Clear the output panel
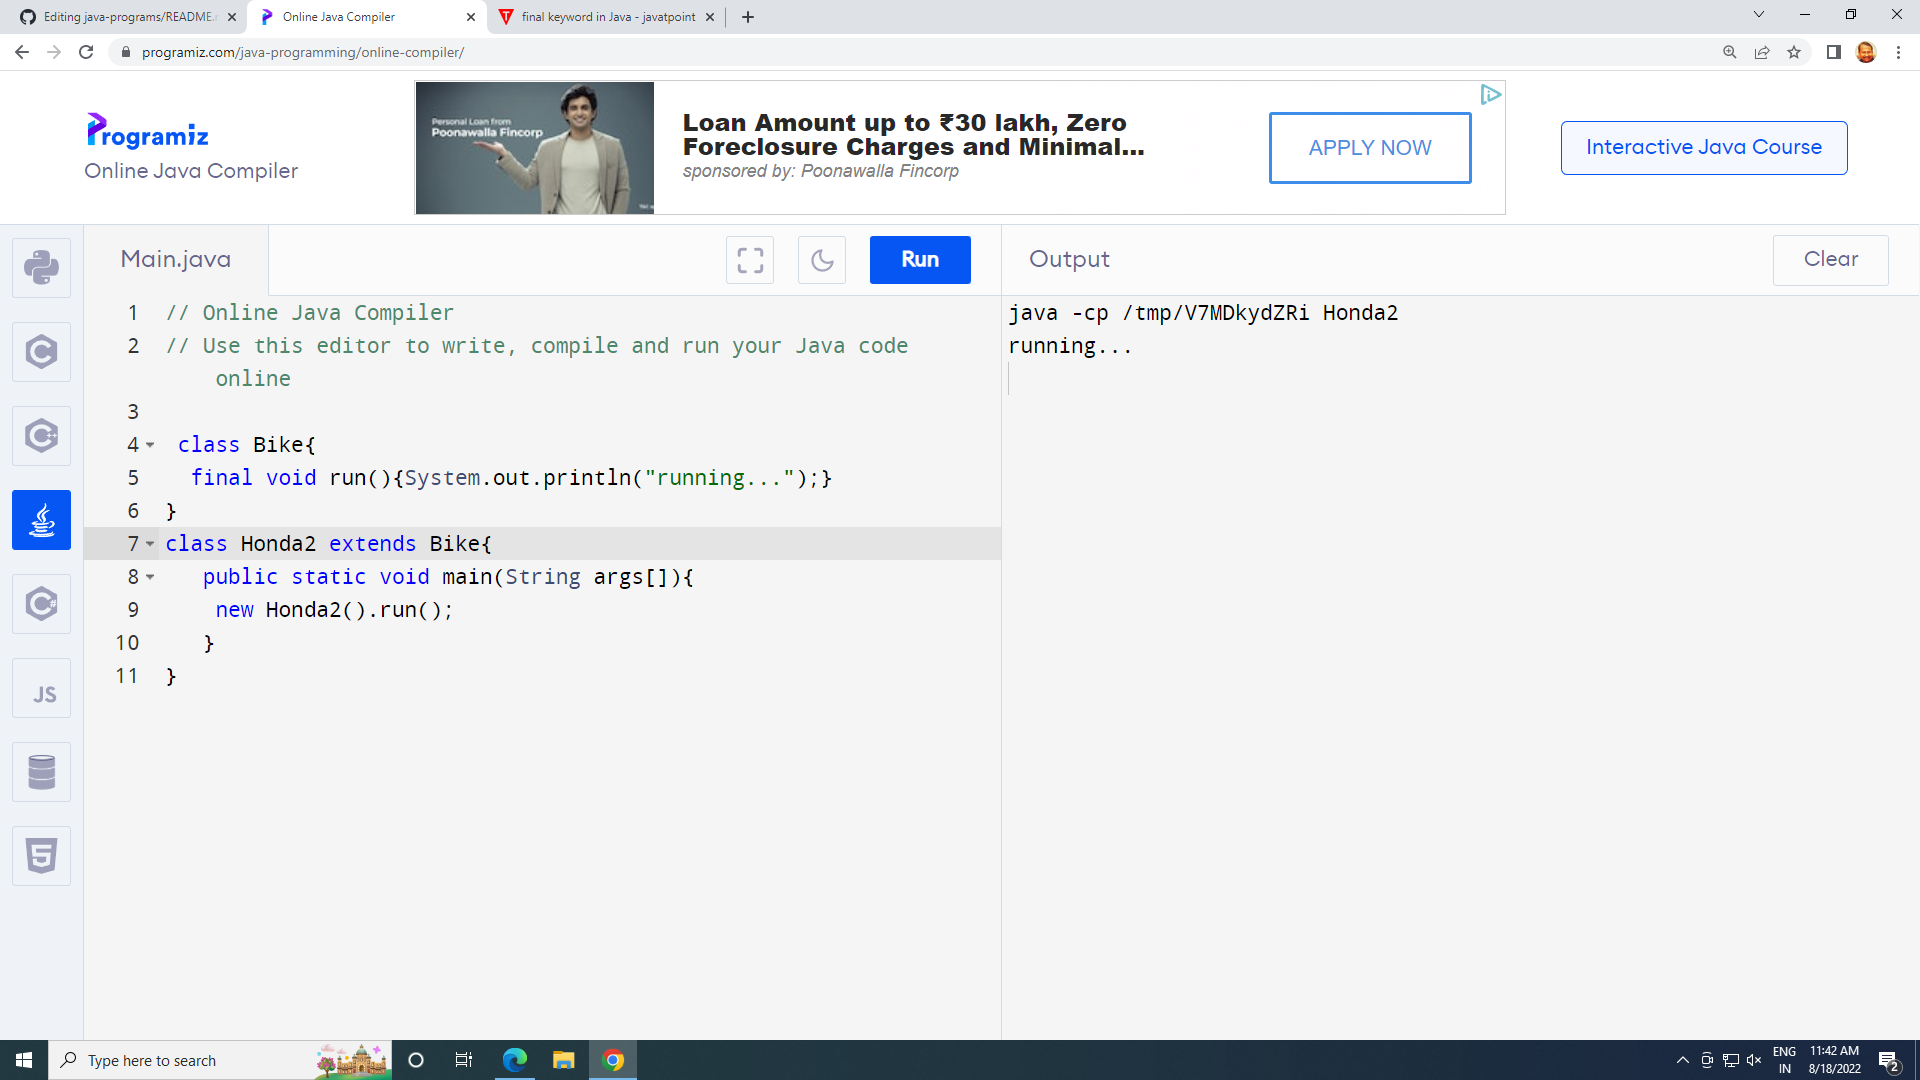The height and width of the screenshot is (1080, 1920). point(1830,260)
